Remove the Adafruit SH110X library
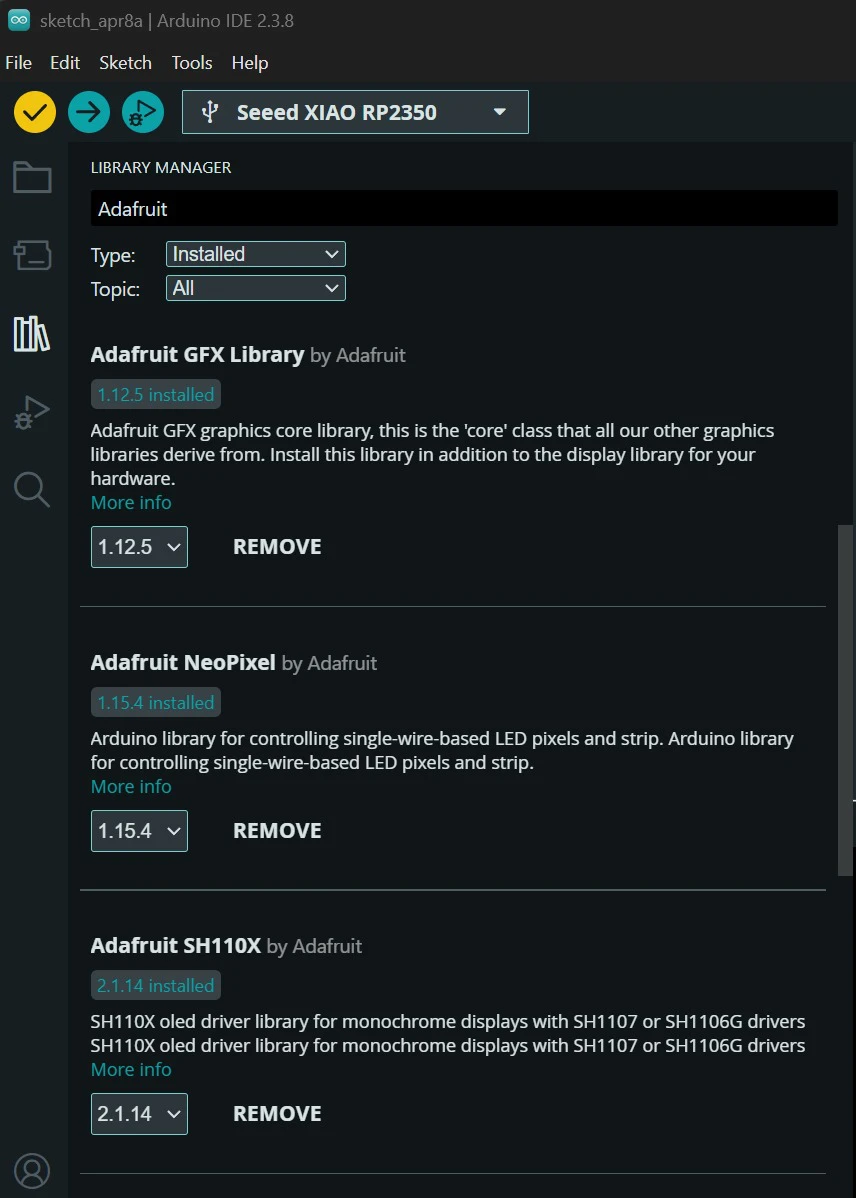Viewport: 856px width, 1198px height. point(277,1113)
